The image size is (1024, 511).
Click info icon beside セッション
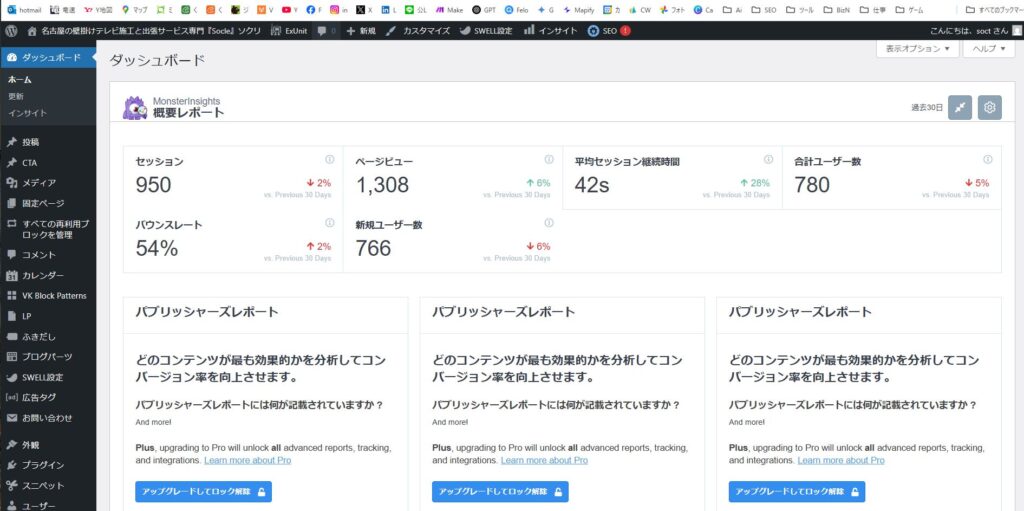coord(329,159)
